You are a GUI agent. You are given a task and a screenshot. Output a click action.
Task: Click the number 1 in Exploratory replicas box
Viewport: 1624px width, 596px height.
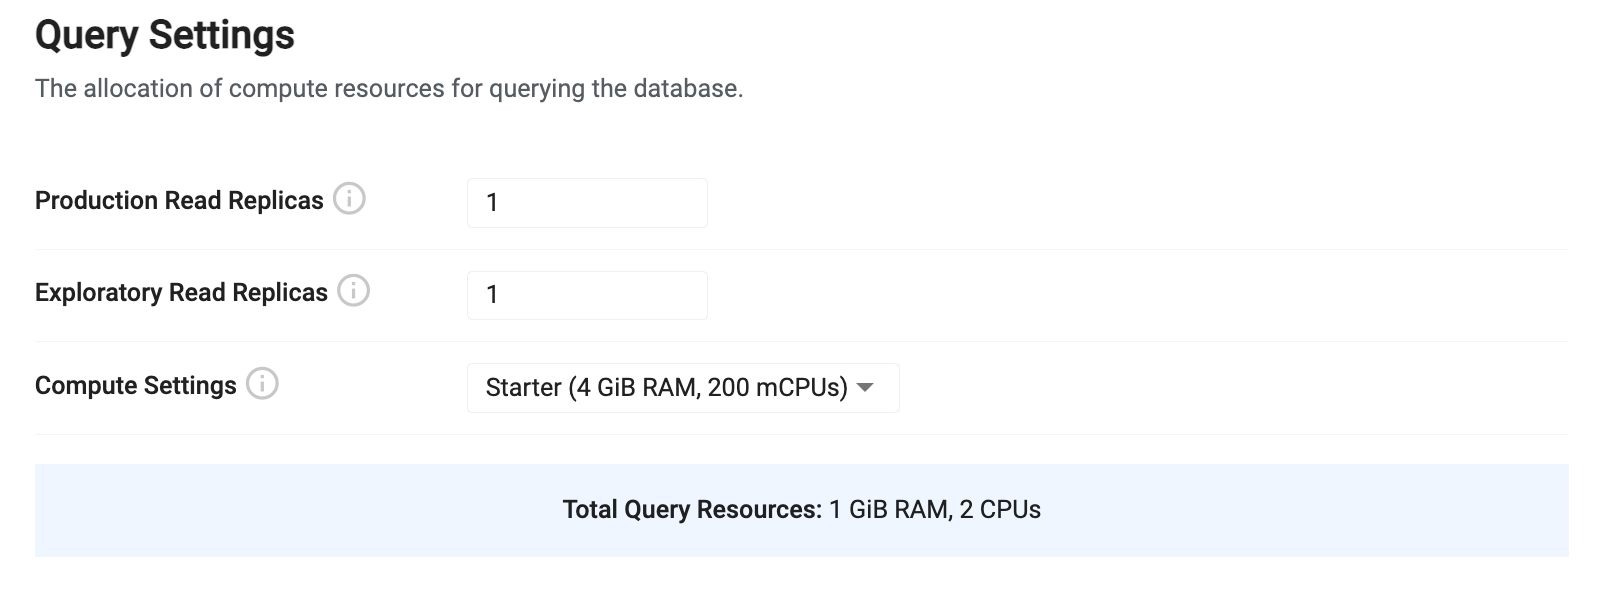pyautogui.click(x=492, y=295)
